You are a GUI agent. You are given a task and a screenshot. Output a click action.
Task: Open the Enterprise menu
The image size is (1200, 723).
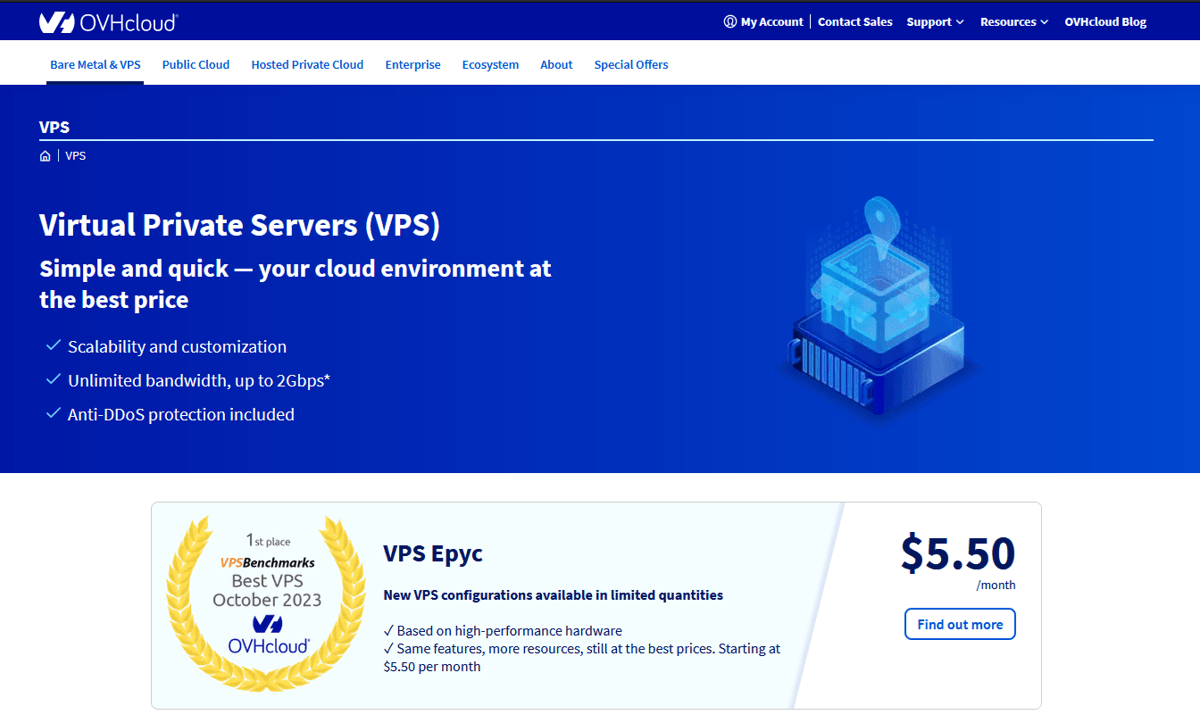[413, 65]
